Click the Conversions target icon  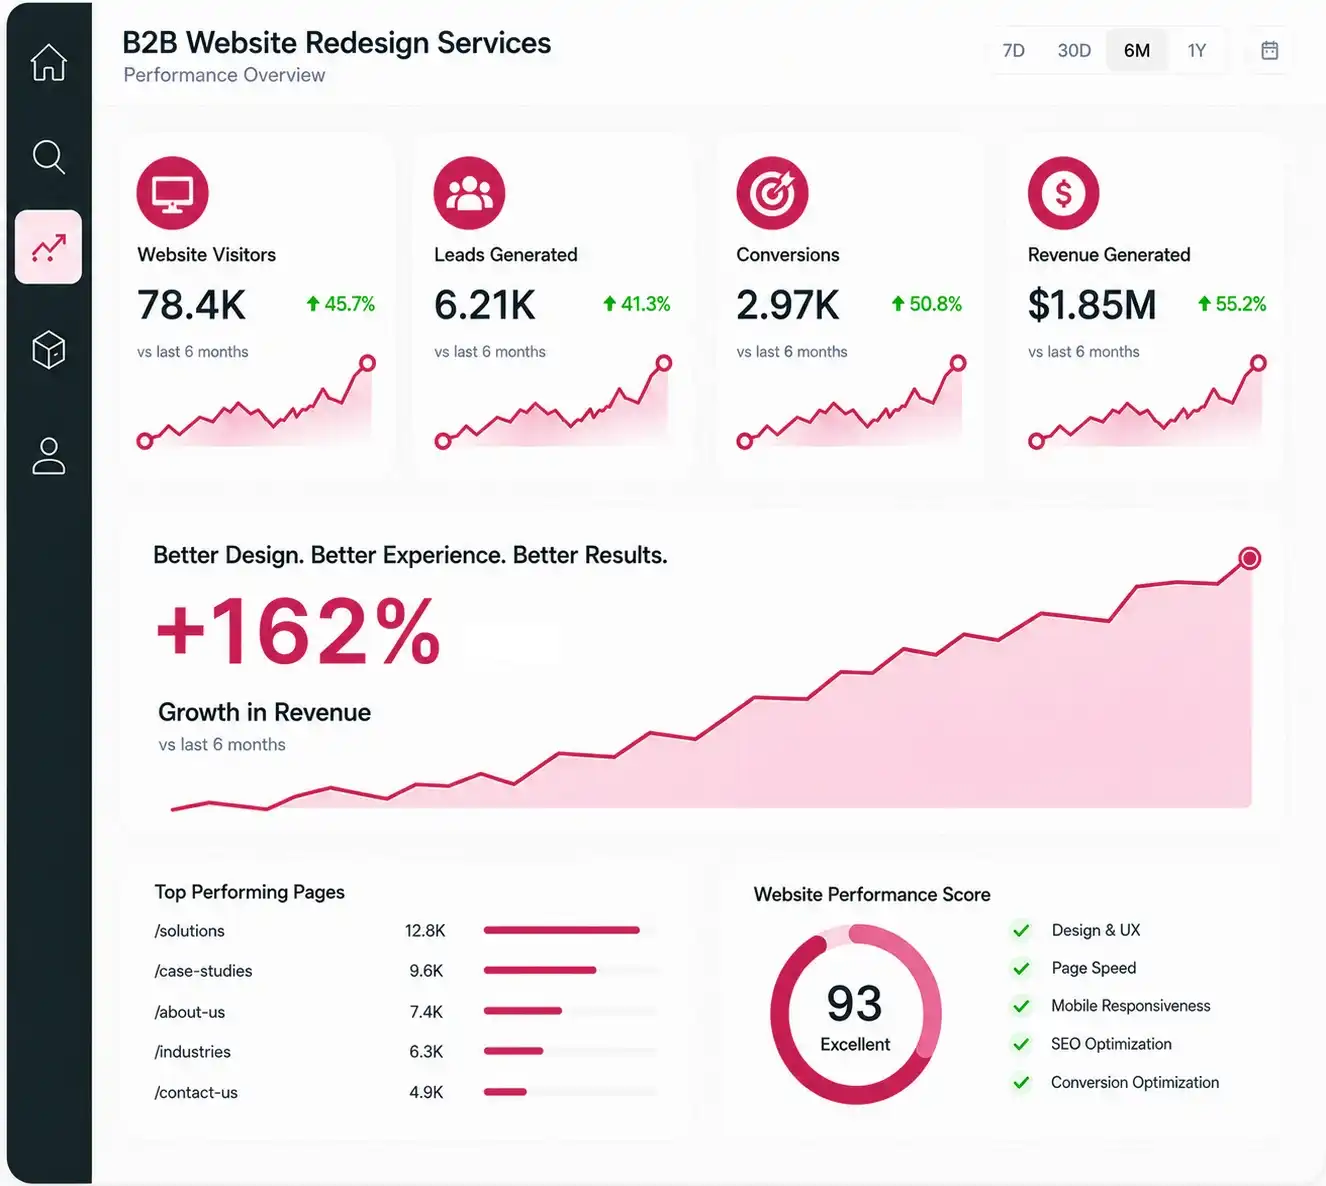coord(772,193)
